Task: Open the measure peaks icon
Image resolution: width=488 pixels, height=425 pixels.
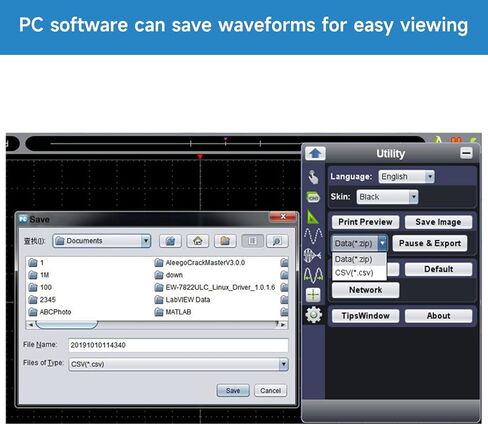Action: coord(313,275)
